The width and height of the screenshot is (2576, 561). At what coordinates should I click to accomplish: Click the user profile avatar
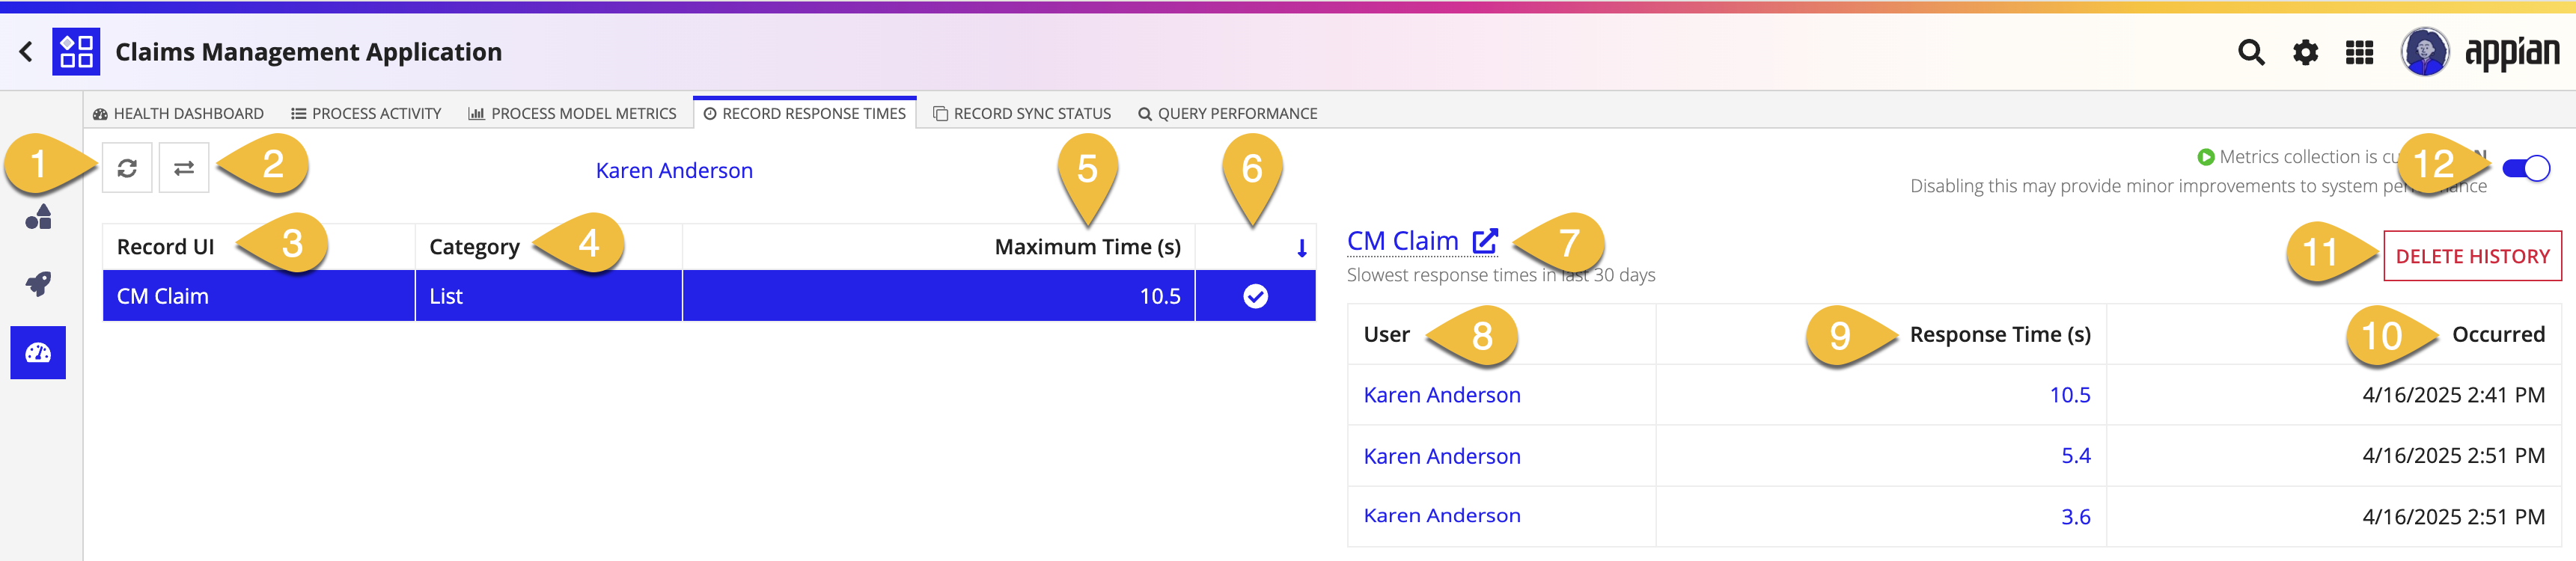2424,52
